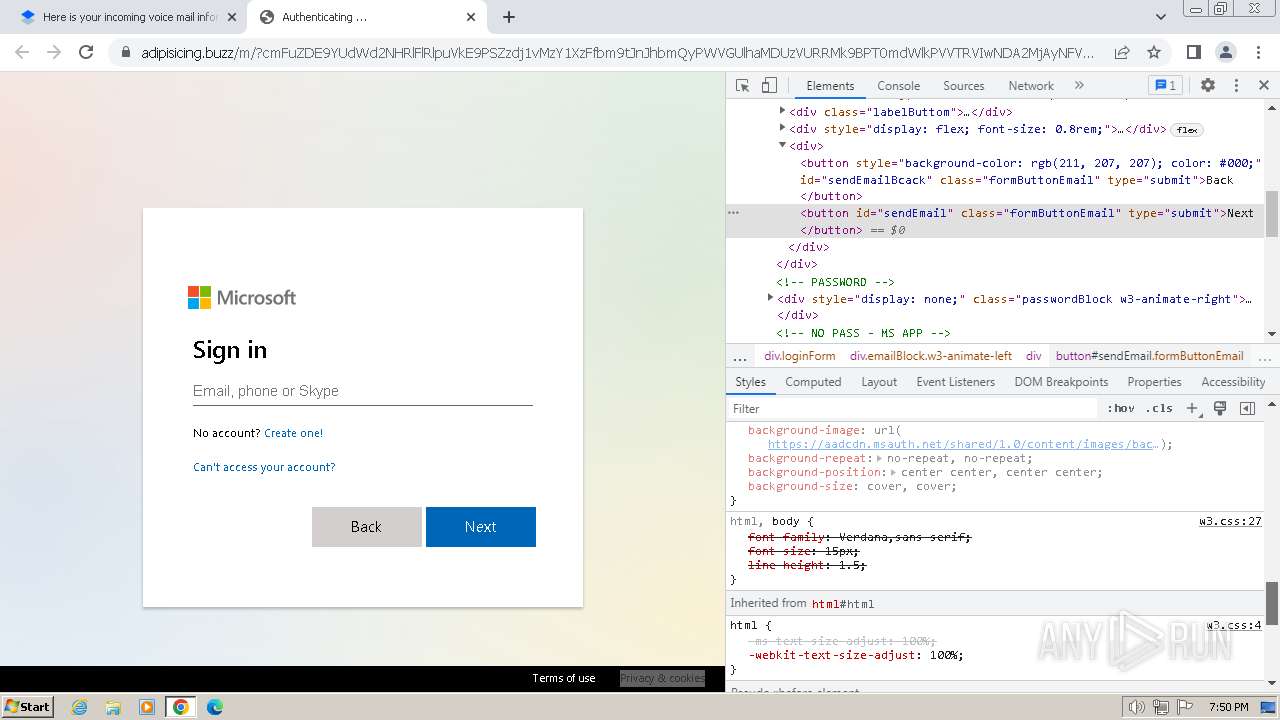Open the Chrome three-dot menu
1280x720 pixels.
tap(1257, 52)
